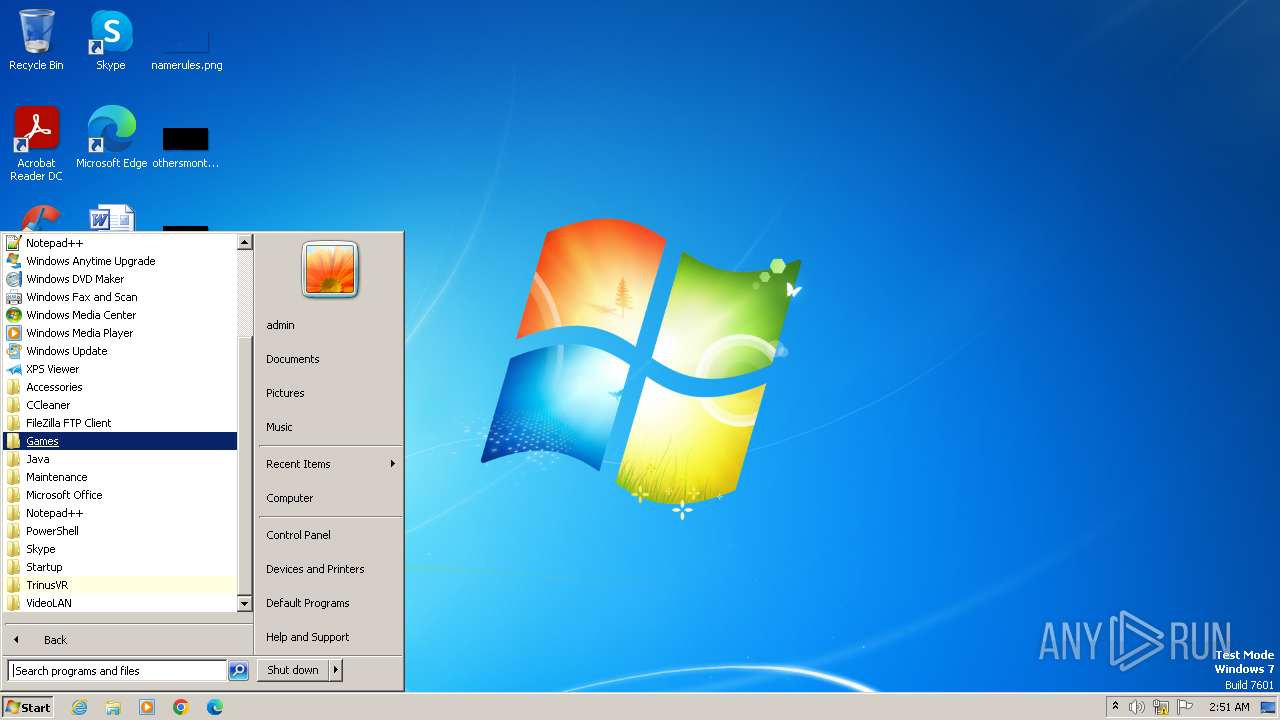This screenshot has height=720, width=1280.
Task: Click the Start button
Action: [28, 707]
